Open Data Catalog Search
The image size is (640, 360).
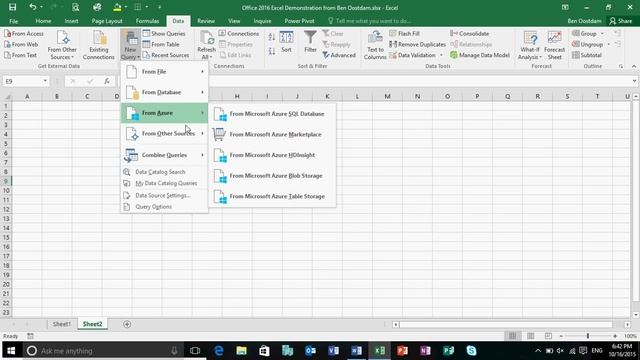pyautogui.click(x=164, y=172)
